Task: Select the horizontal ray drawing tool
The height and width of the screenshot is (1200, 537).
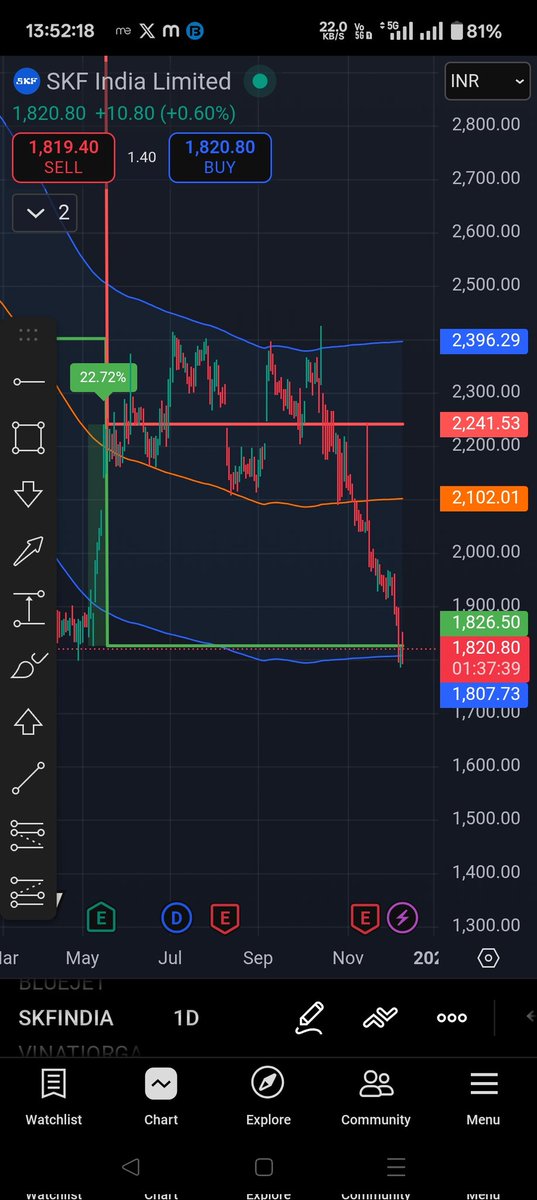Action: (x=28, y=381)
